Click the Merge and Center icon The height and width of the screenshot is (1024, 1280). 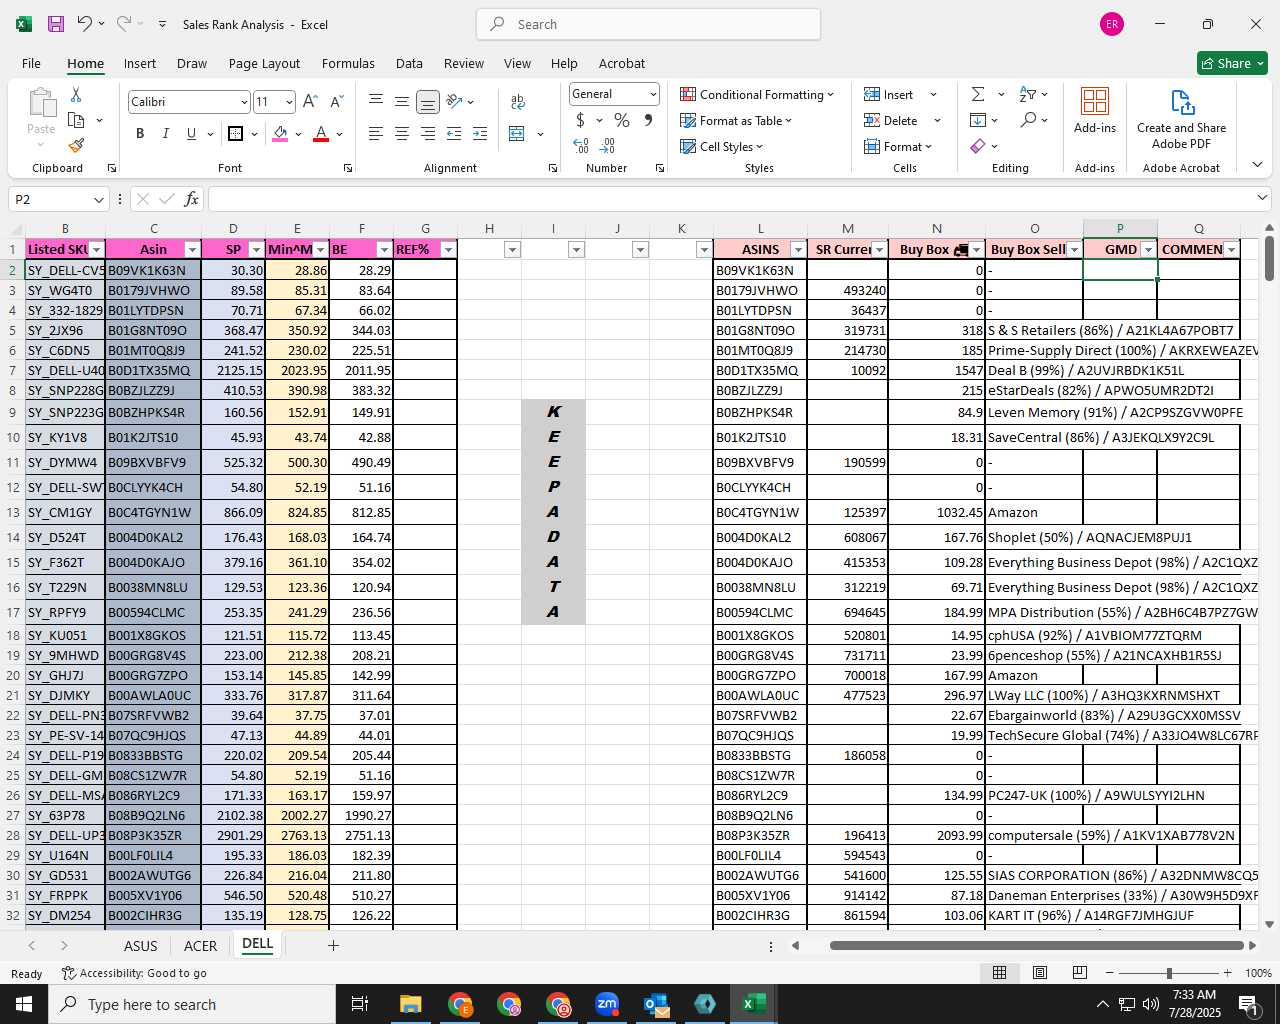pyautogui.click(x=517, y=134)
